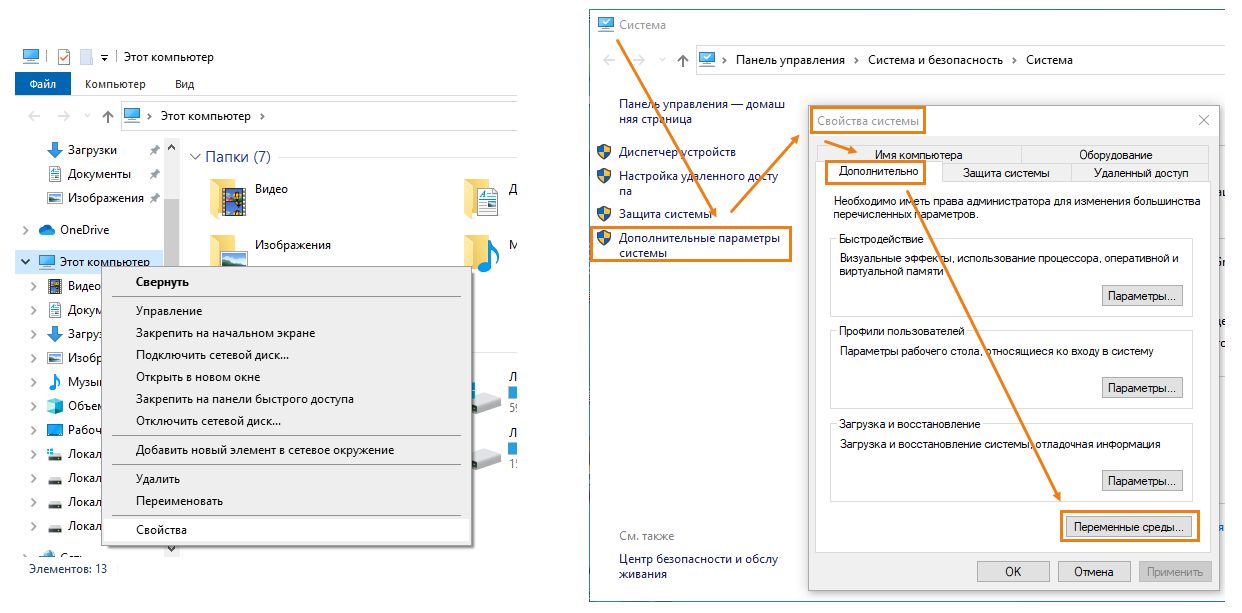Click the navigation pane scrollbar down arrow
The width and height of the screenshot is (1242, 613).
pos(170,547)
